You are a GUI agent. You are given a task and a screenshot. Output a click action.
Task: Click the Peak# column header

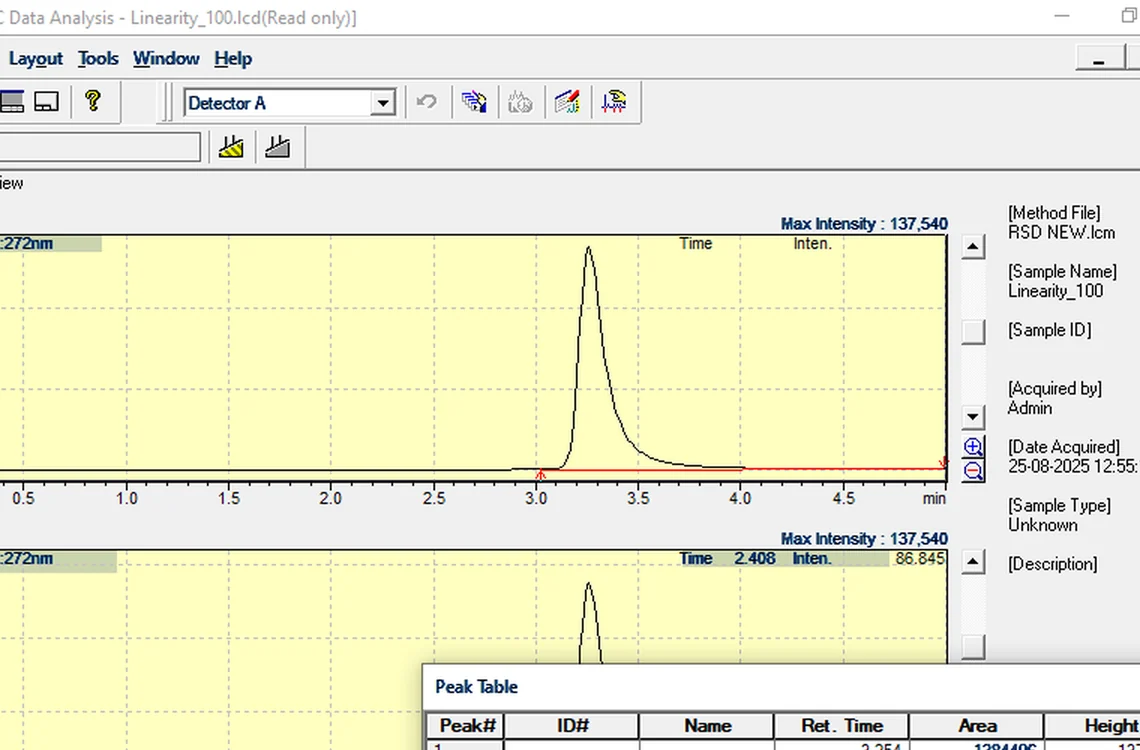[467, 725]
